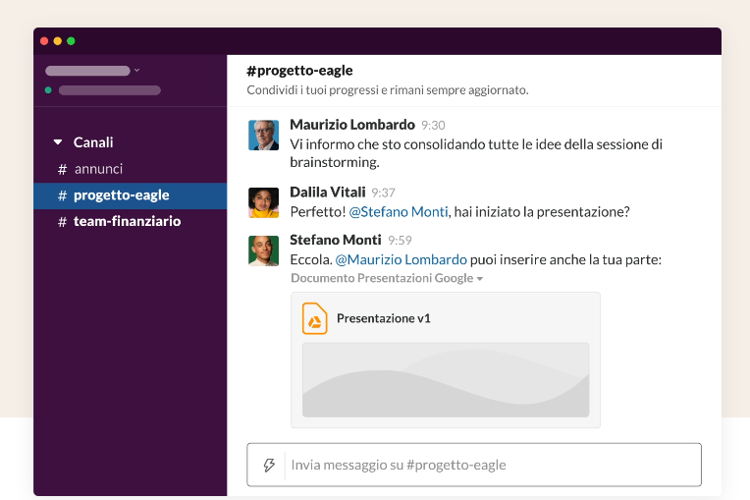Click the green online status dot
This screenshot has width=750, height=500.
[48, 90]
